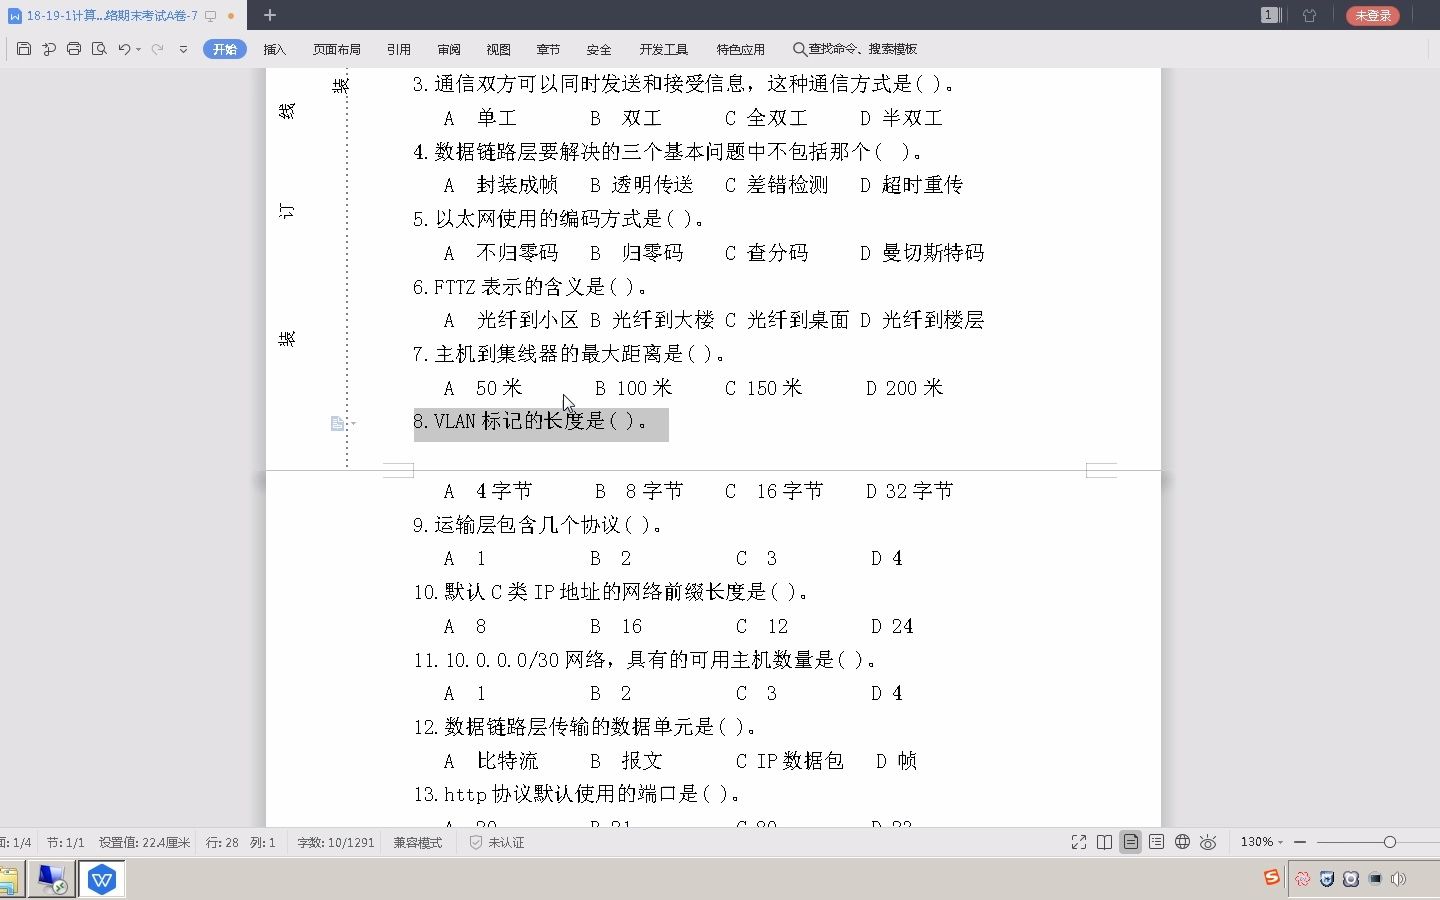Switch to reading layout book icon
The height and width of the screenshot is (900, 1440).
click(1105, 842)
